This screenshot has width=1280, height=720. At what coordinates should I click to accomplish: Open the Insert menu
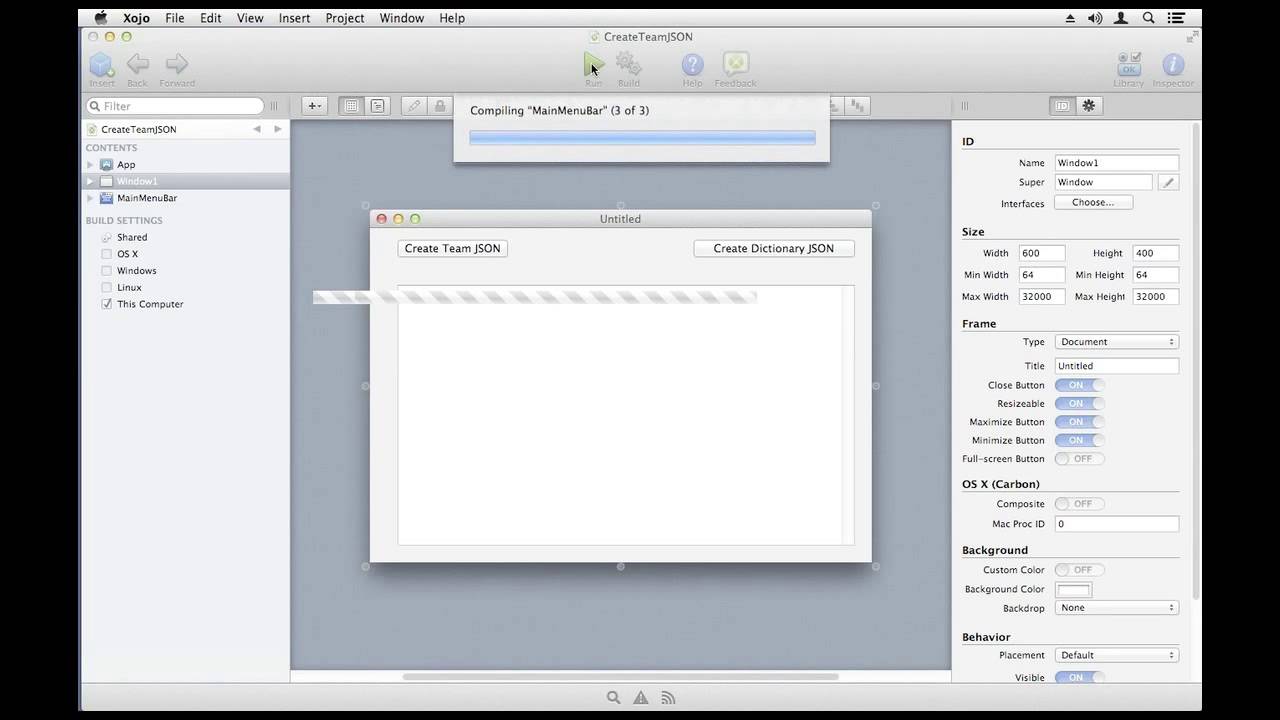(294, 18)
